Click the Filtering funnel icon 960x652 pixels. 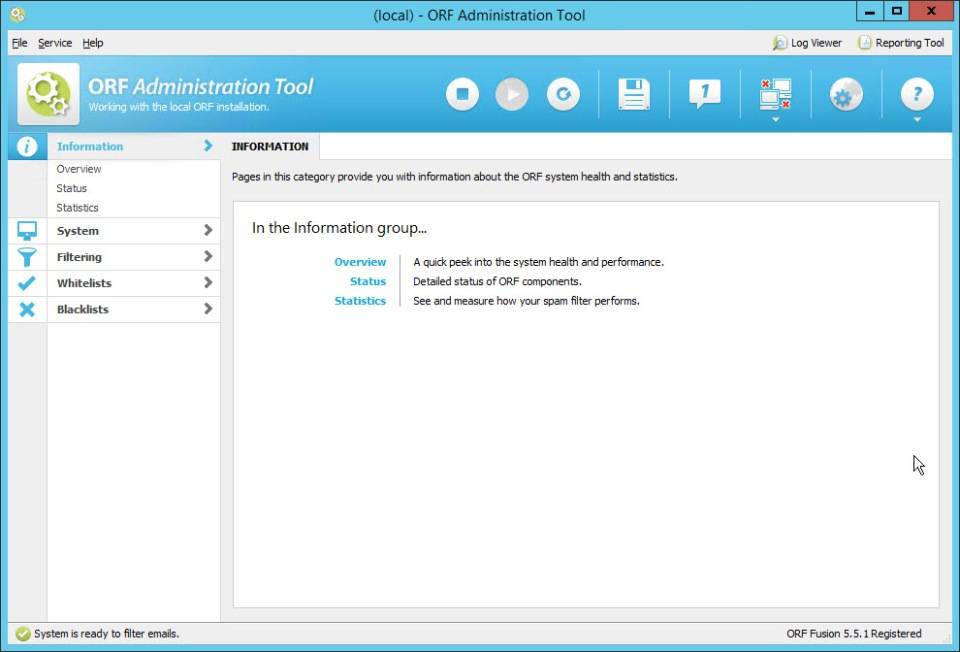27,257
